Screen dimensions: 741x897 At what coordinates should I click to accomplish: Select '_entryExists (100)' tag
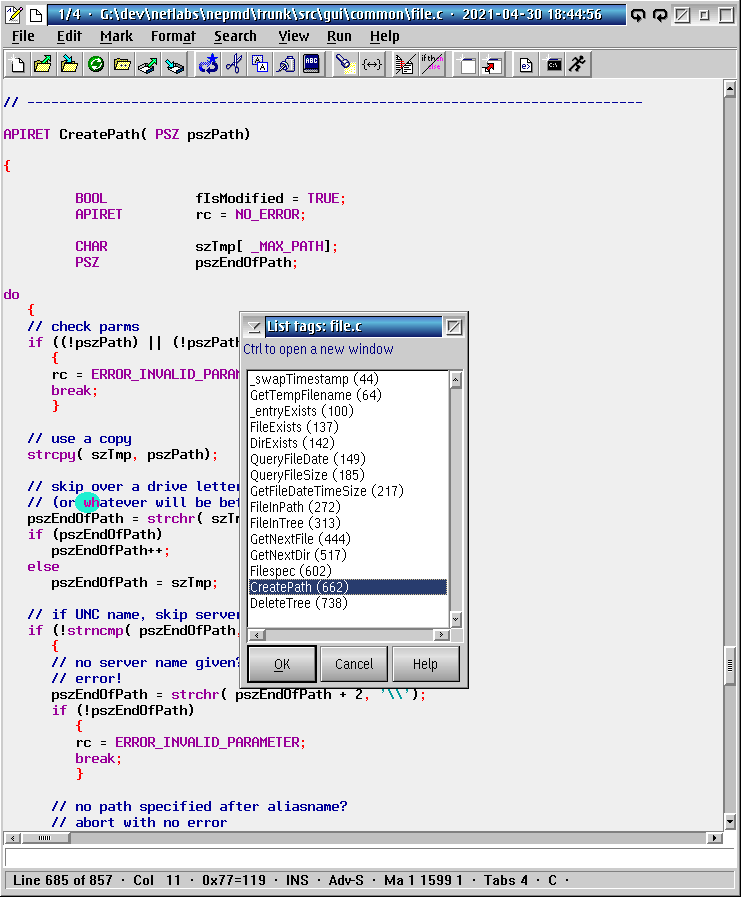[x=348, y=411]
